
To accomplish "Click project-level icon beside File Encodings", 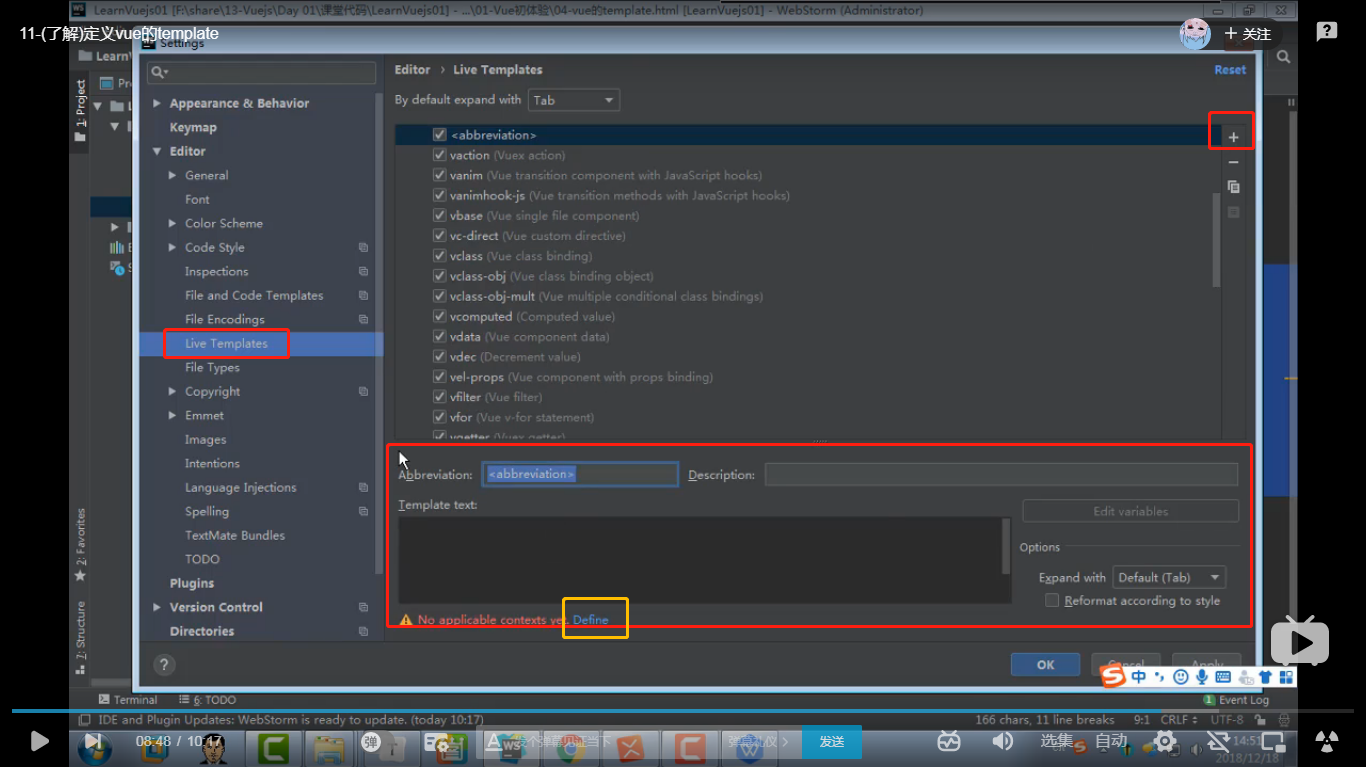I will (363, 319).
